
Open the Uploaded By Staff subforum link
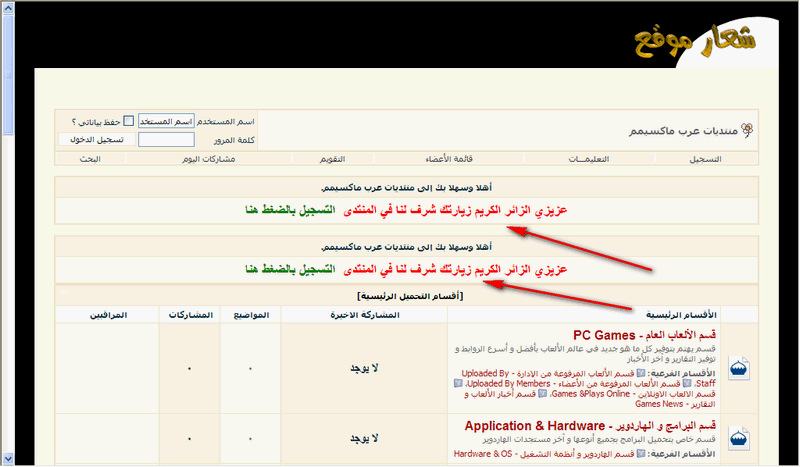tap(588, 378)
